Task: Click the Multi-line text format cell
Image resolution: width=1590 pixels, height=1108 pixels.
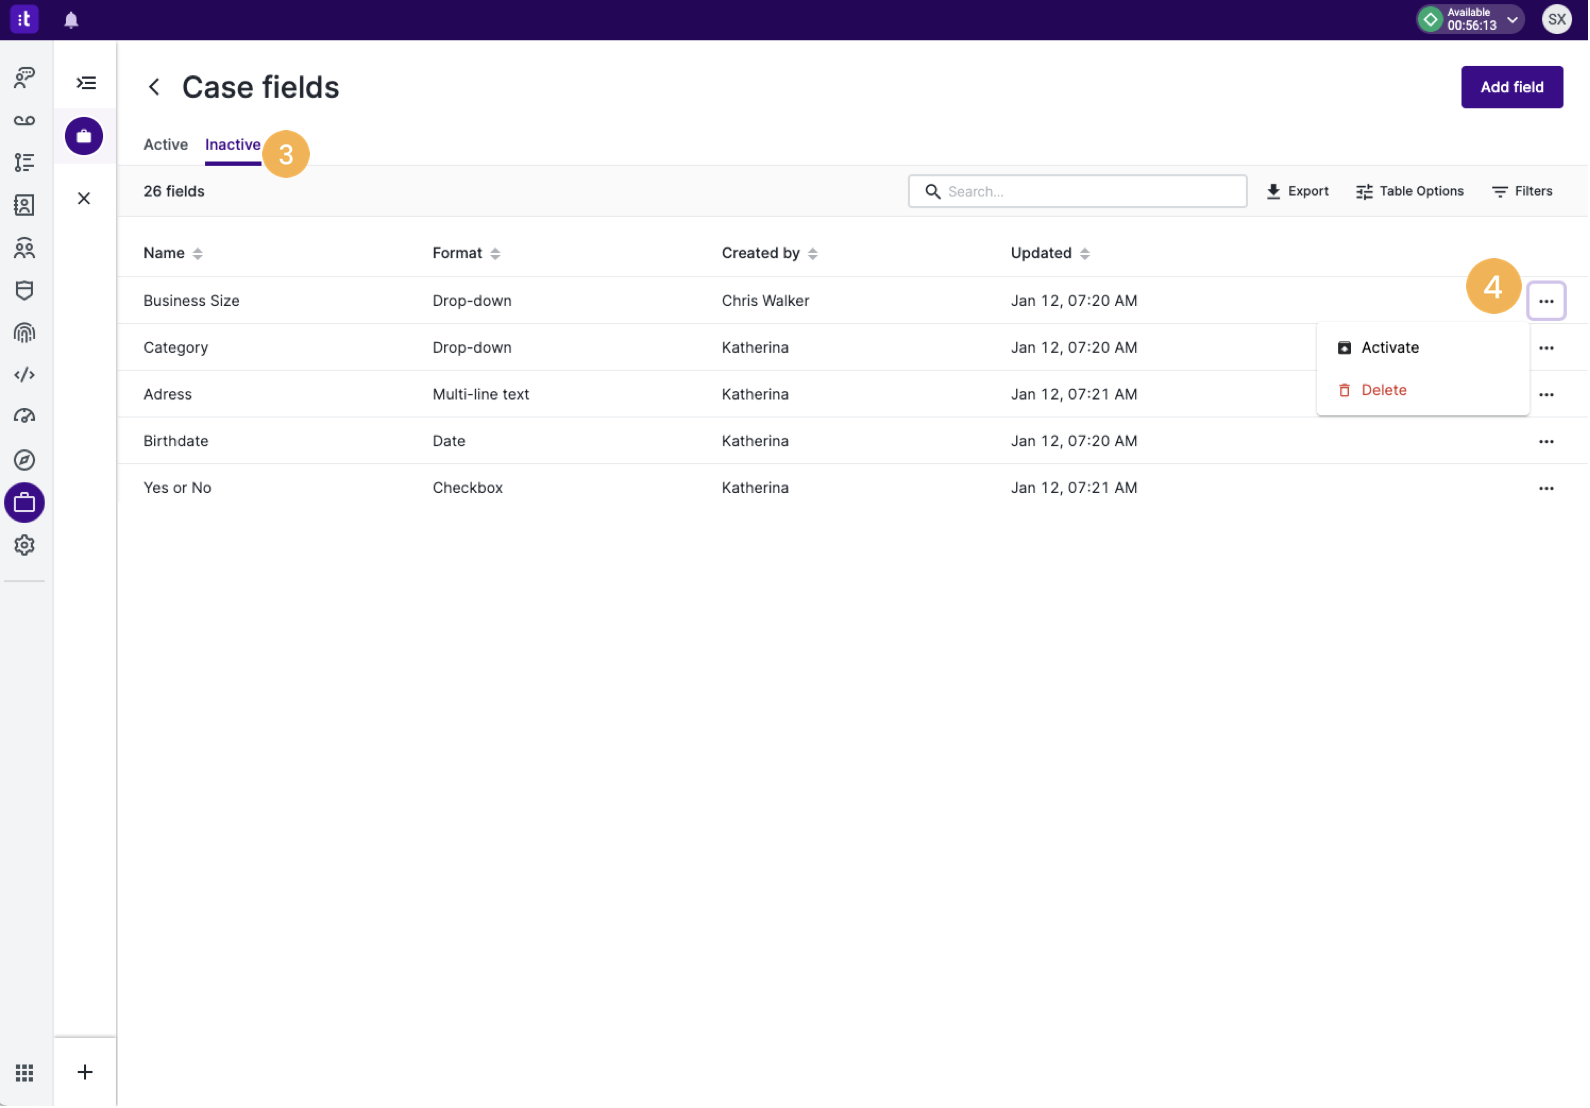Action: point(481,395)
